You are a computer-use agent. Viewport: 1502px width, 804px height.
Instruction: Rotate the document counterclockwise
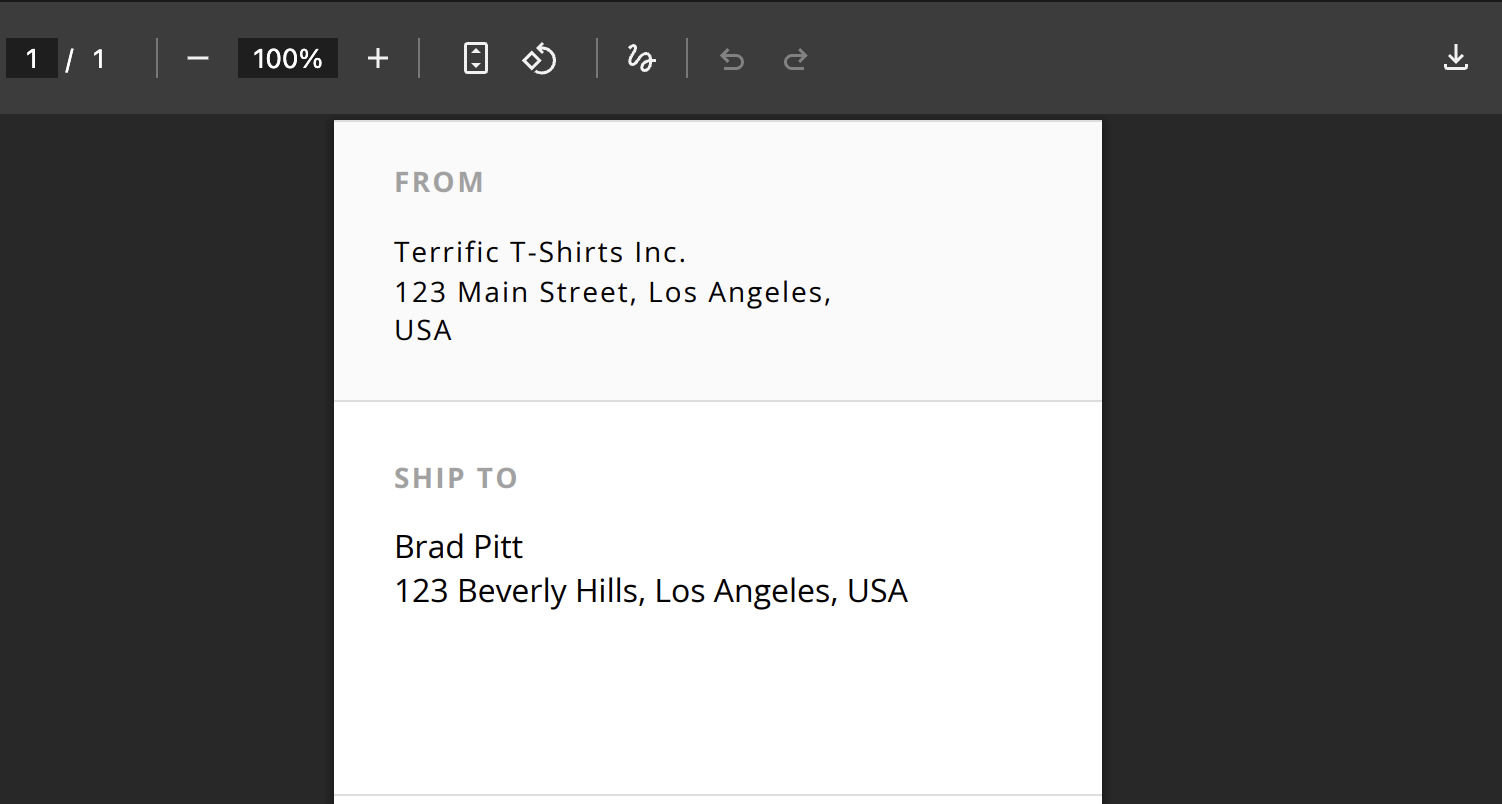540,59
